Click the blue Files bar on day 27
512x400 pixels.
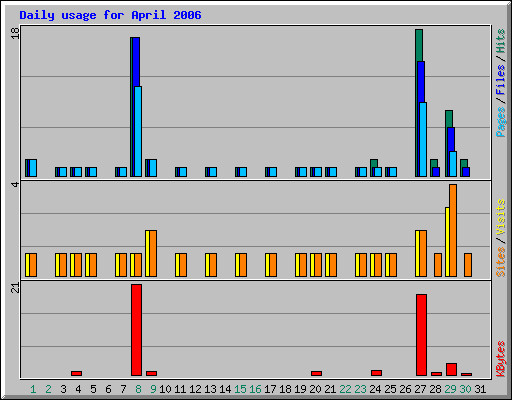pos(421,82)
